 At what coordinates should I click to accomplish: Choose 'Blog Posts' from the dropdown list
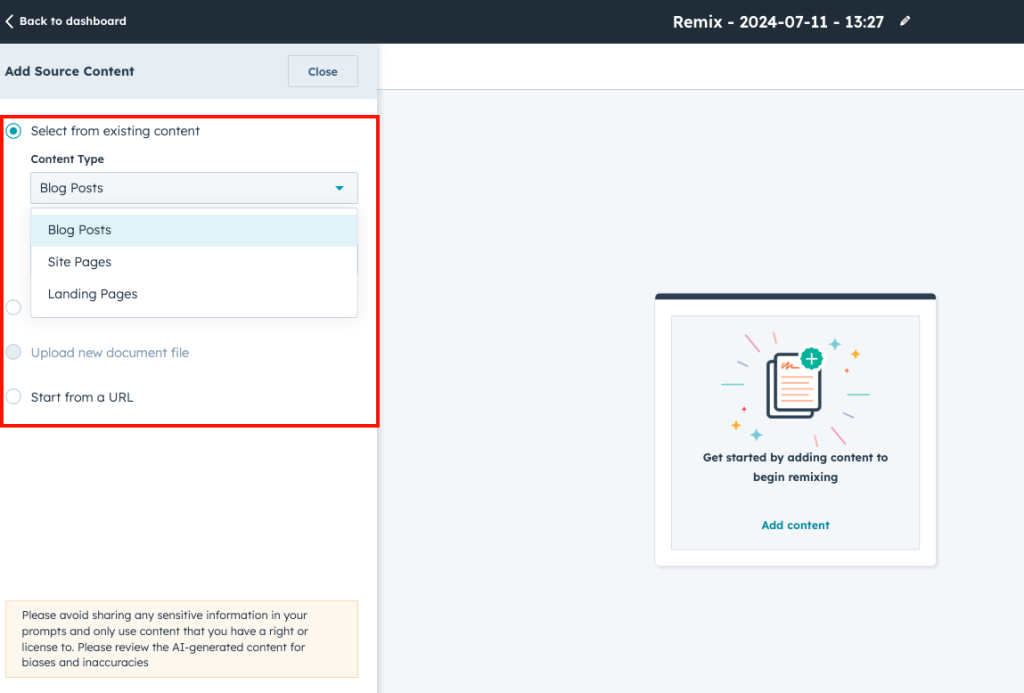80,230
